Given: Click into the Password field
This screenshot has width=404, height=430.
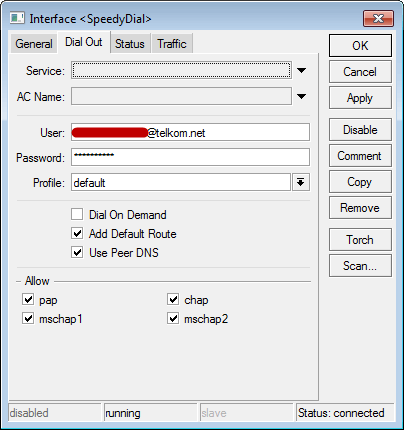Looking at the screenshot, I should pyautogui.click(x=190, y=157).
